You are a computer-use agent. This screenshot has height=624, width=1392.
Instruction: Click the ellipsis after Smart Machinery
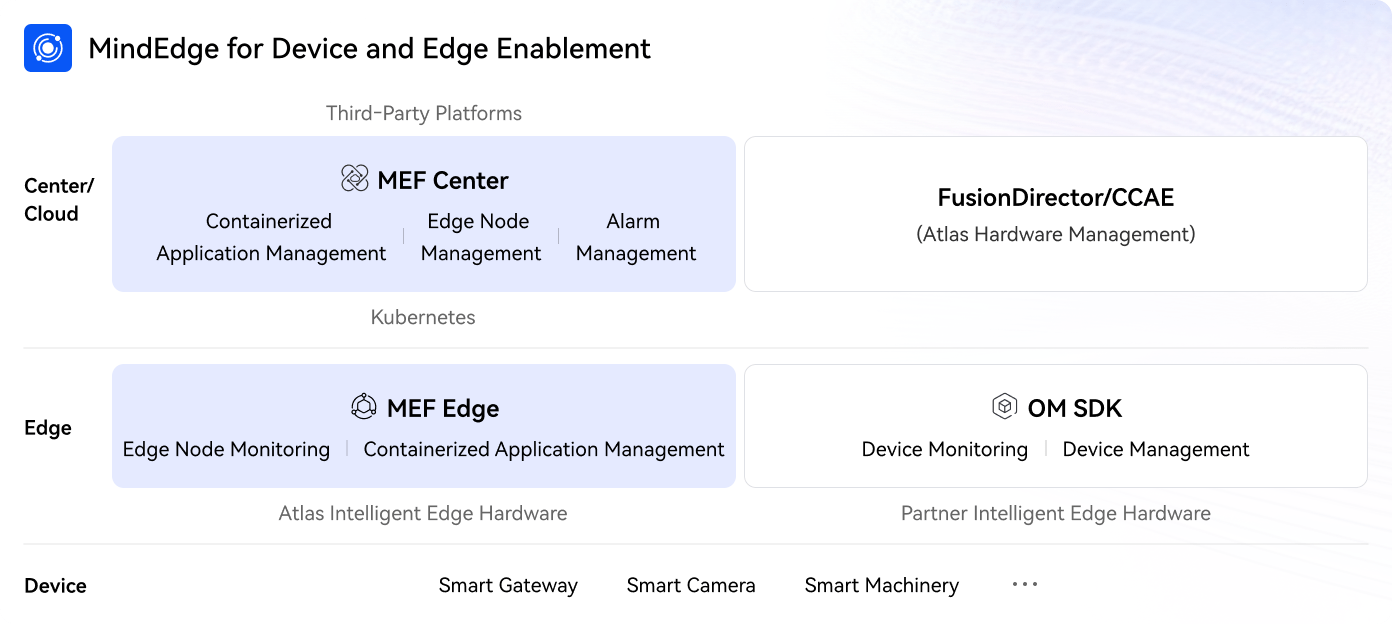[x=1025, y=585]
